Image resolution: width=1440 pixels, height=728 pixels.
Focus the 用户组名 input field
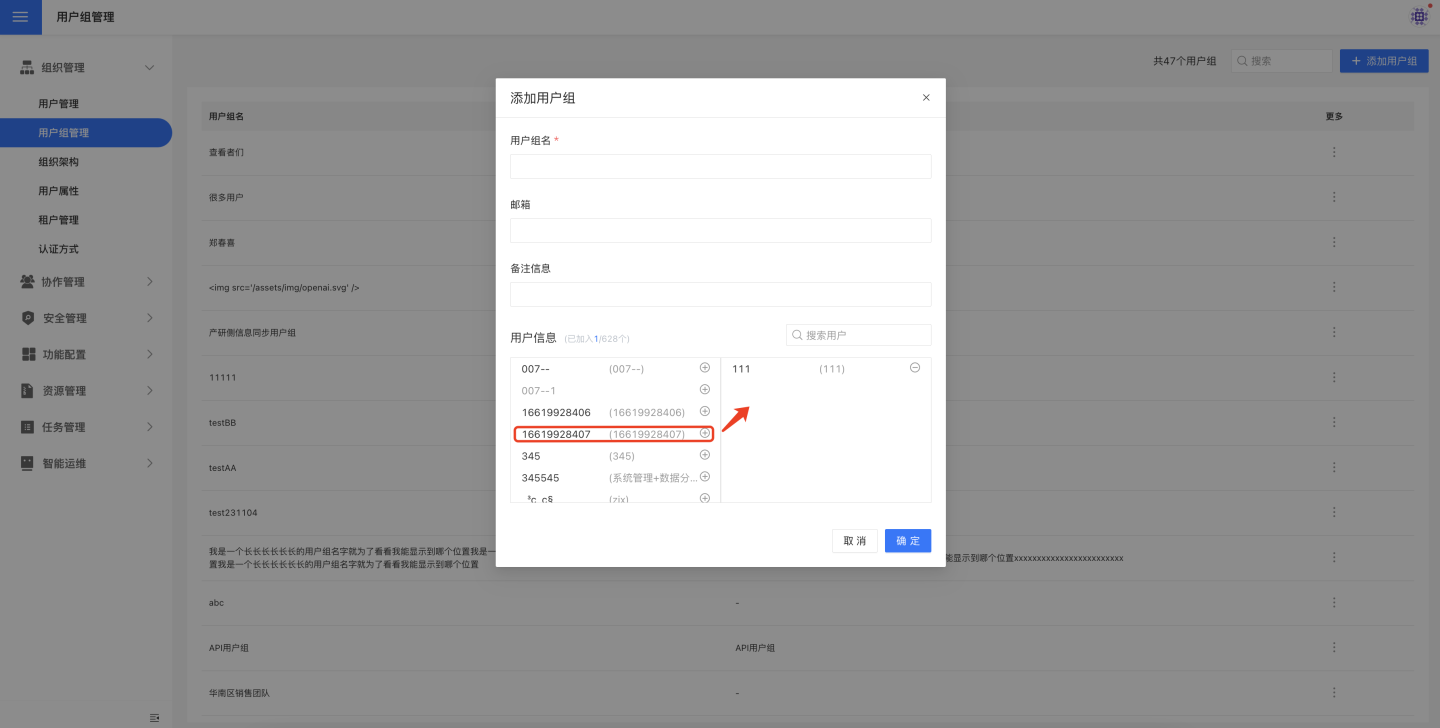pyautogui.click(x=720, y=166)
